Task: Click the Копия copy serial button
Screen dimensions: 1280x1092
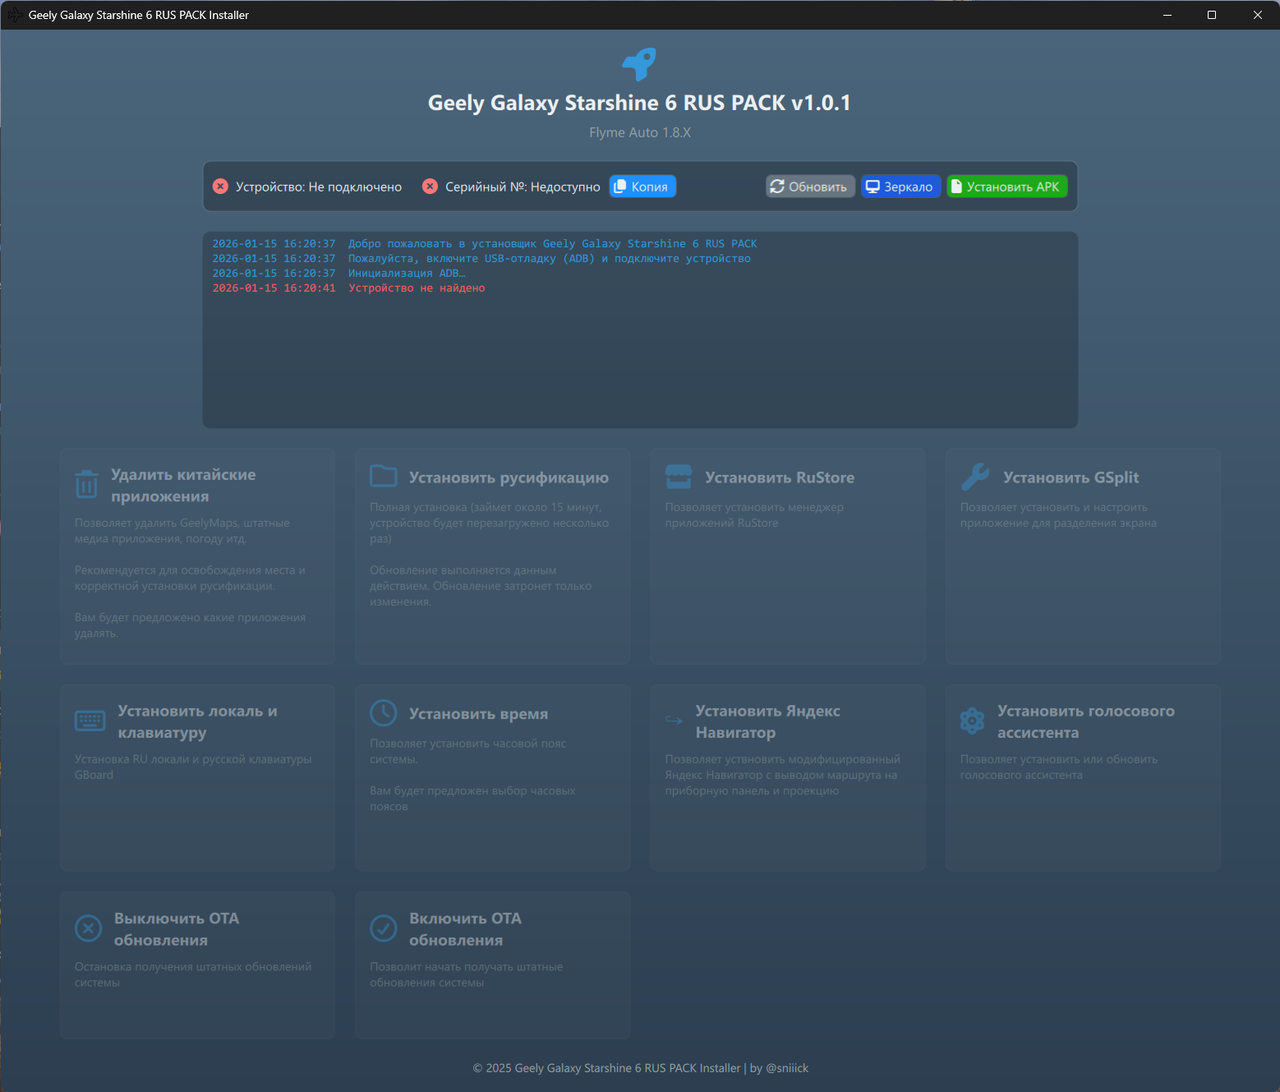Action: coord(642,187)
